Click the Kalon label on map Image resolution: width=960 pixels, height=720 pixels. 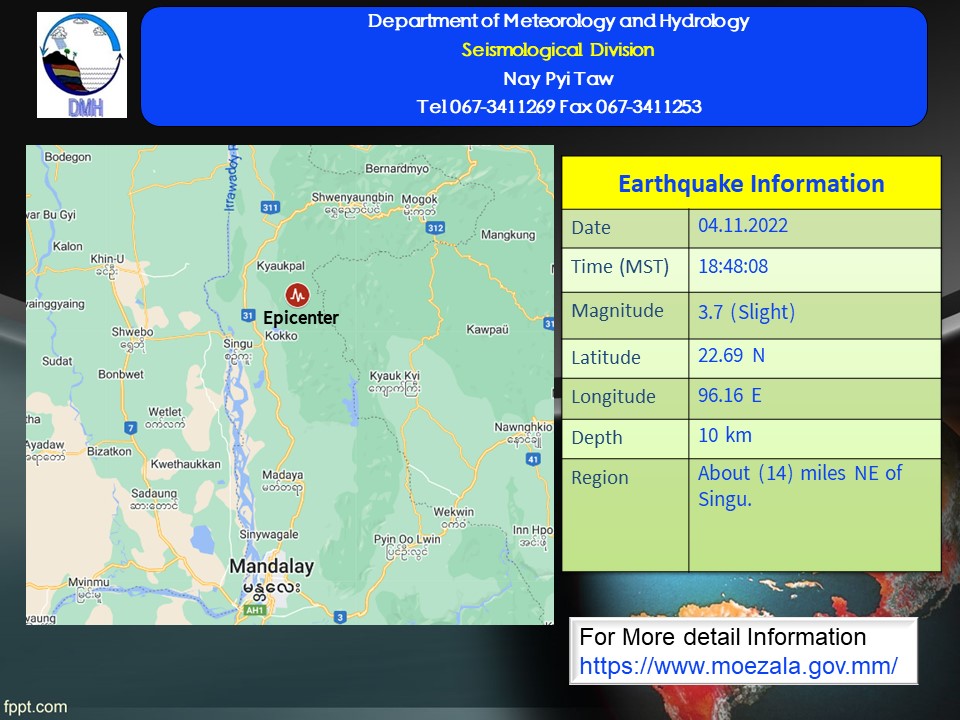[67, 246]
